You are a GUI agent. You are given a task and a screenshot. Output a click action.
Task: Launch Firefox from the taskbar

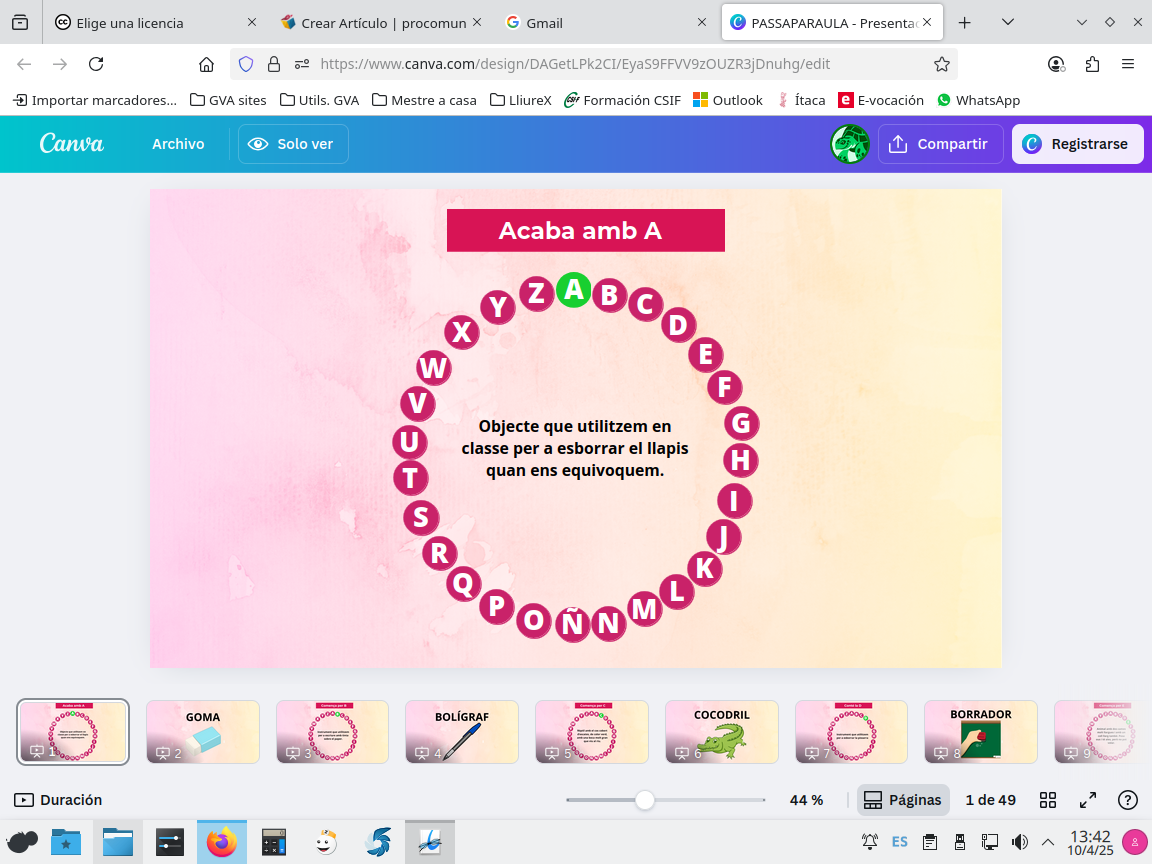[222, 842]
